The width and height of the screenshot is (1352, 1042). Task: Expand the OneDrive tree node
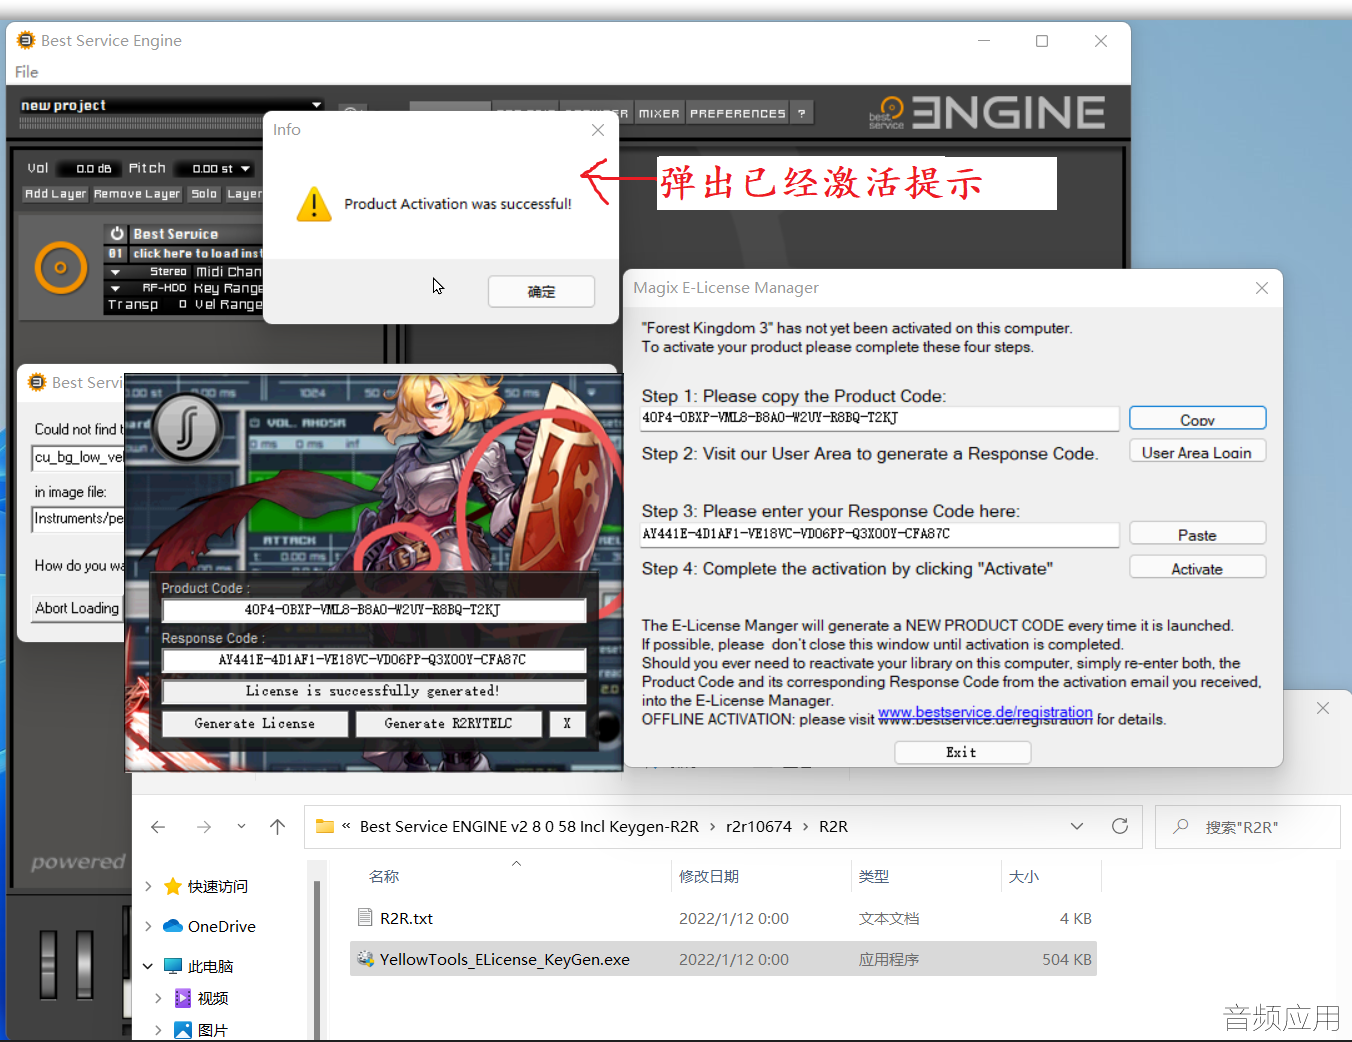[148, 926]
